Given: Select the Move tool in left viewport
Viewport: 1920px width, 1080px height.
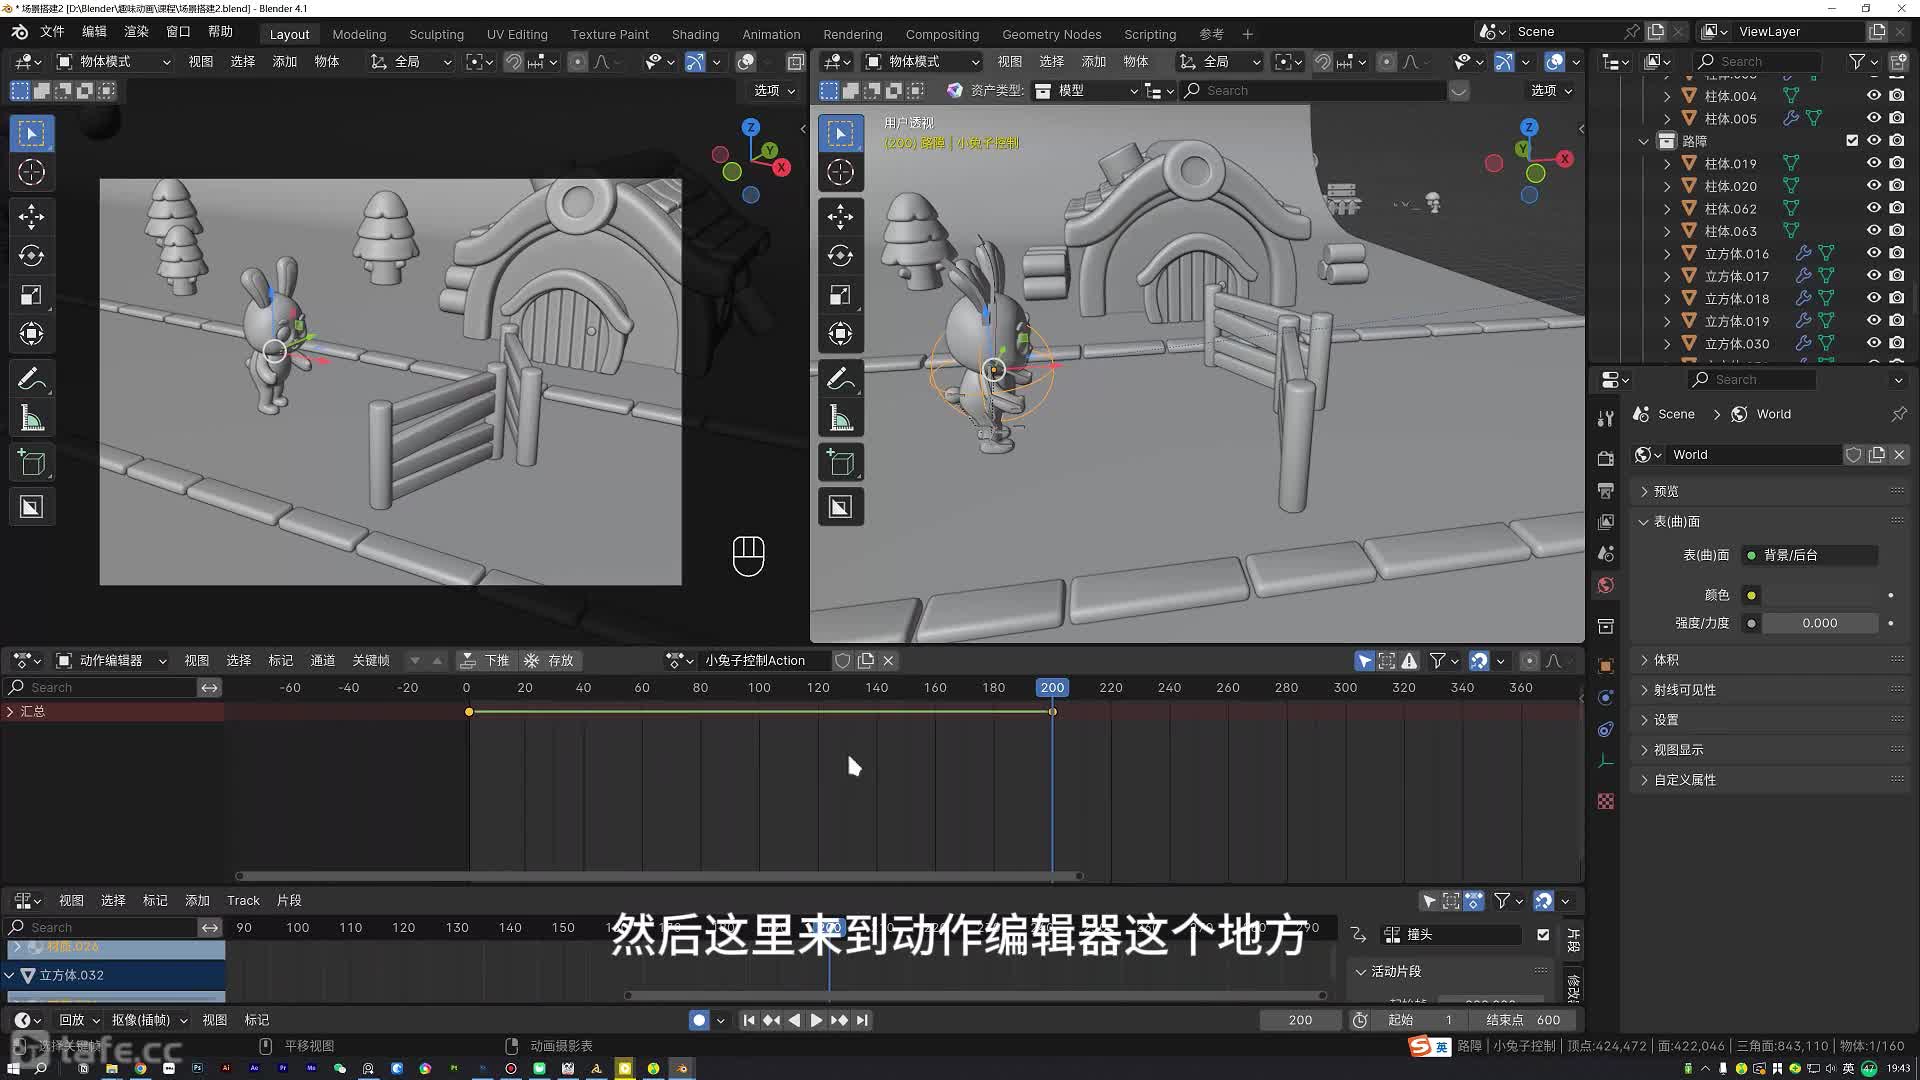Looking at the screenshot, I should point(31,216).
